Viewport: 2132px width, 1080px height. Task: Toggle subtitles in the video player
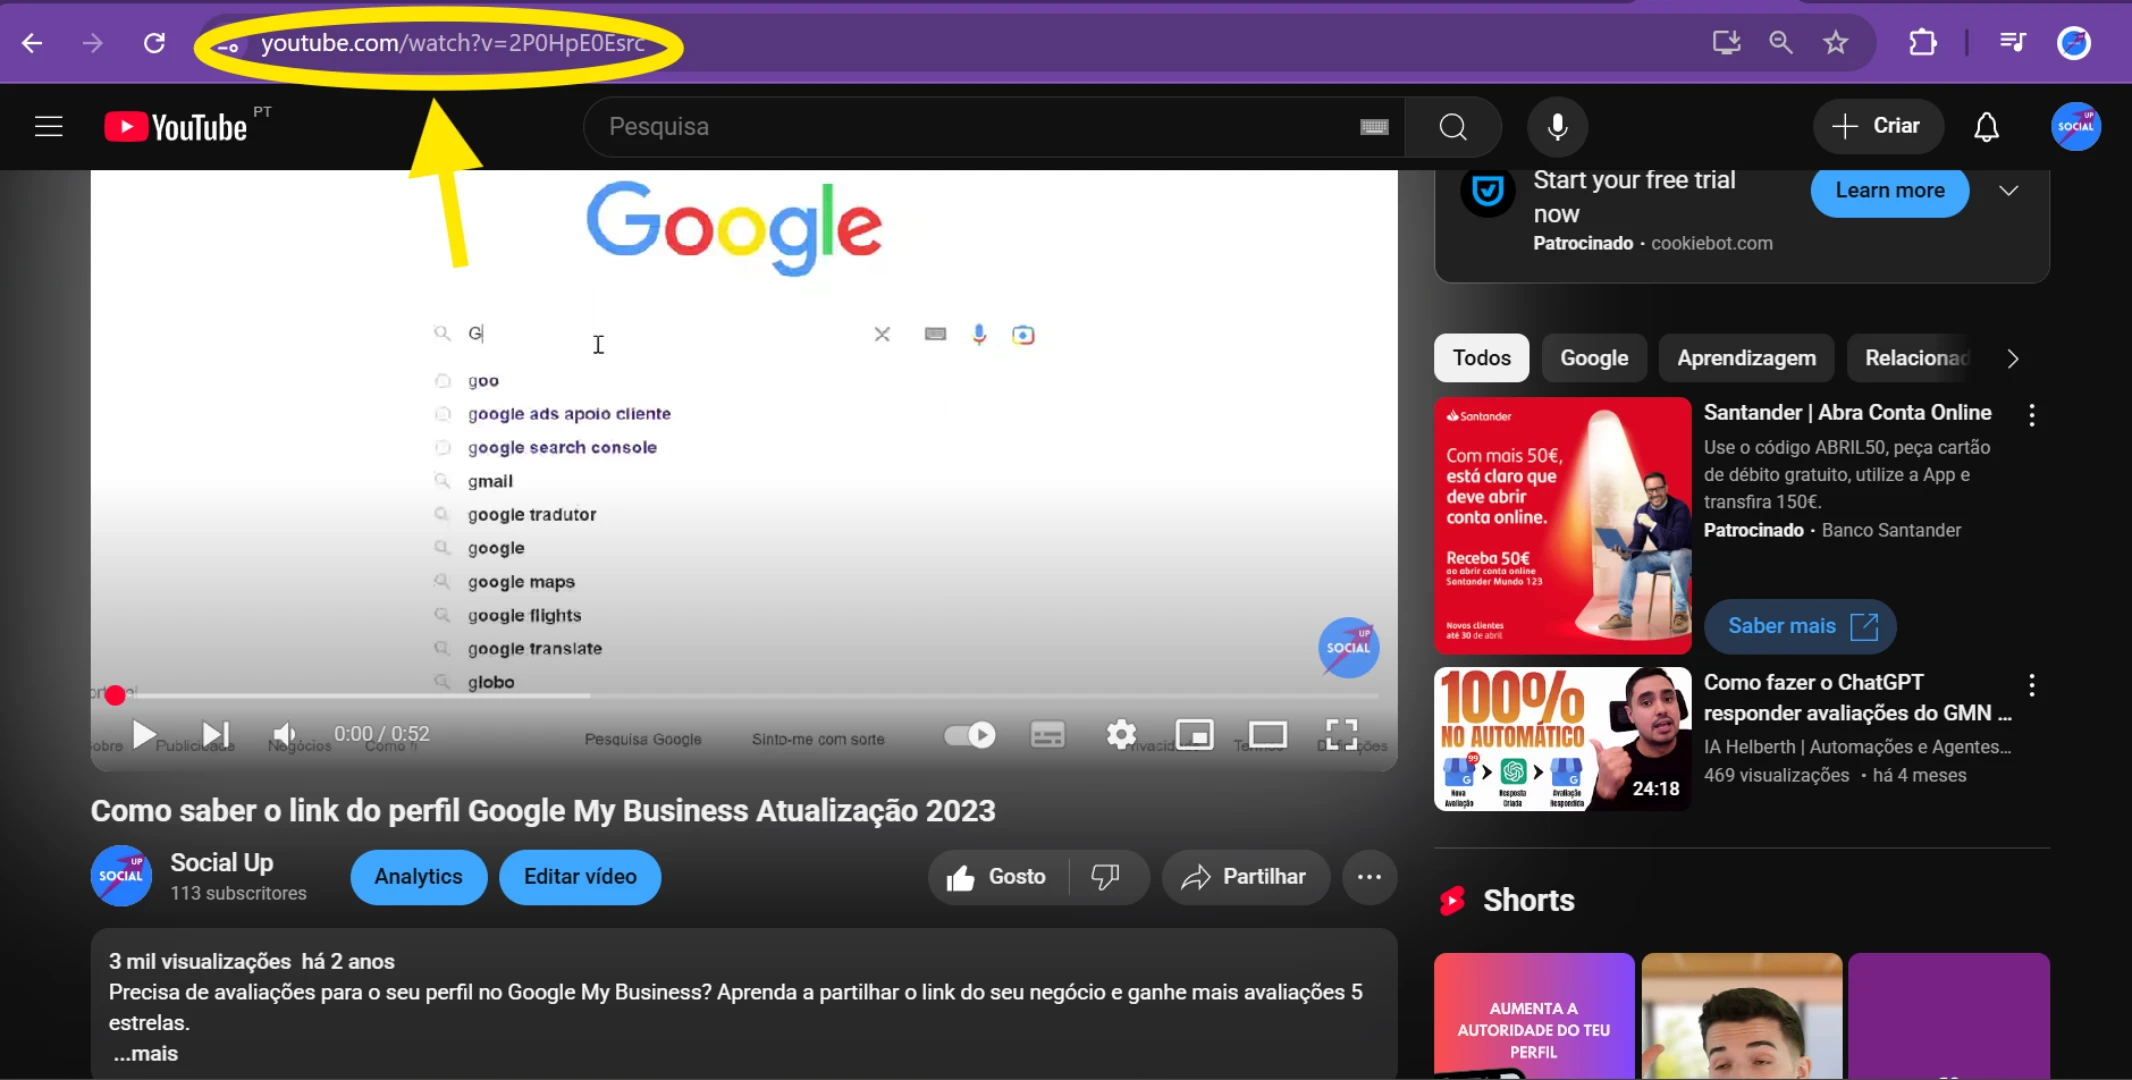click(x=1047, y=736)
